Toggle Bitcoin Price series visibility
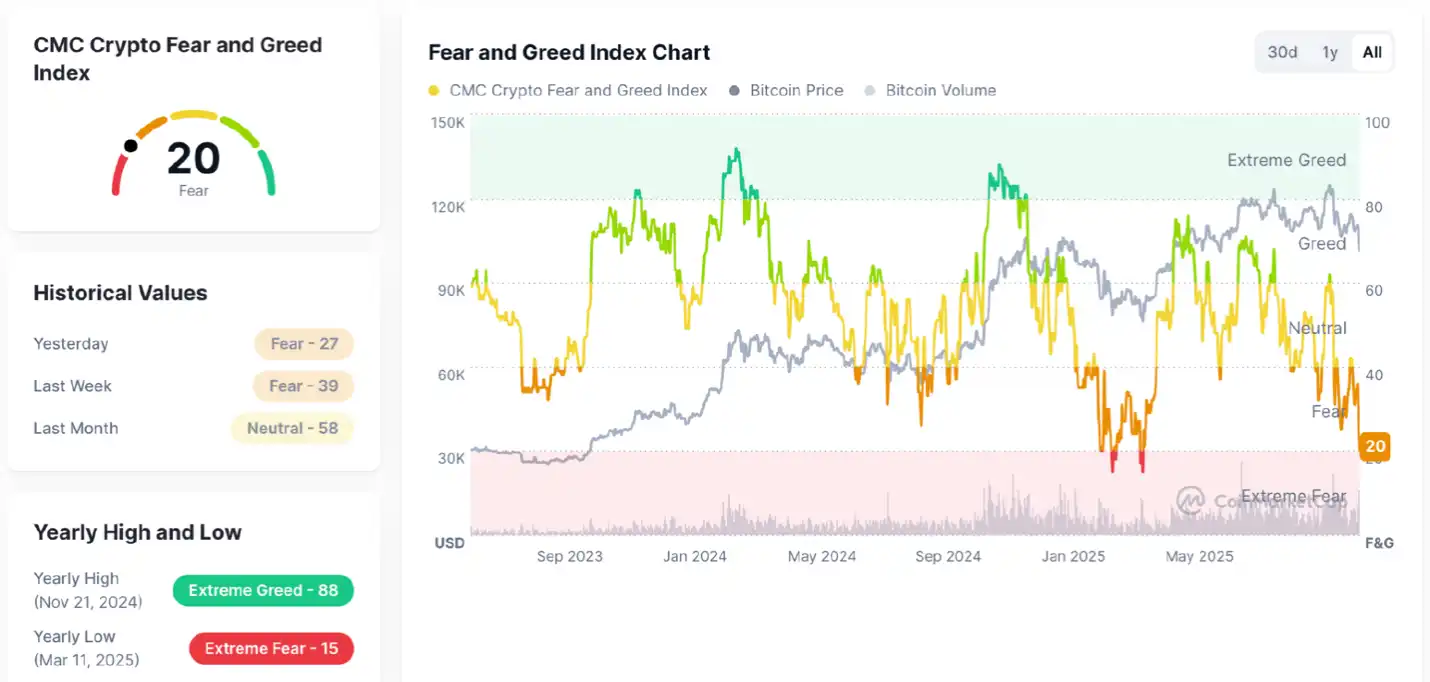Image resolution: width=1430 pixels, height=682 pixels. tap(787, 90)
